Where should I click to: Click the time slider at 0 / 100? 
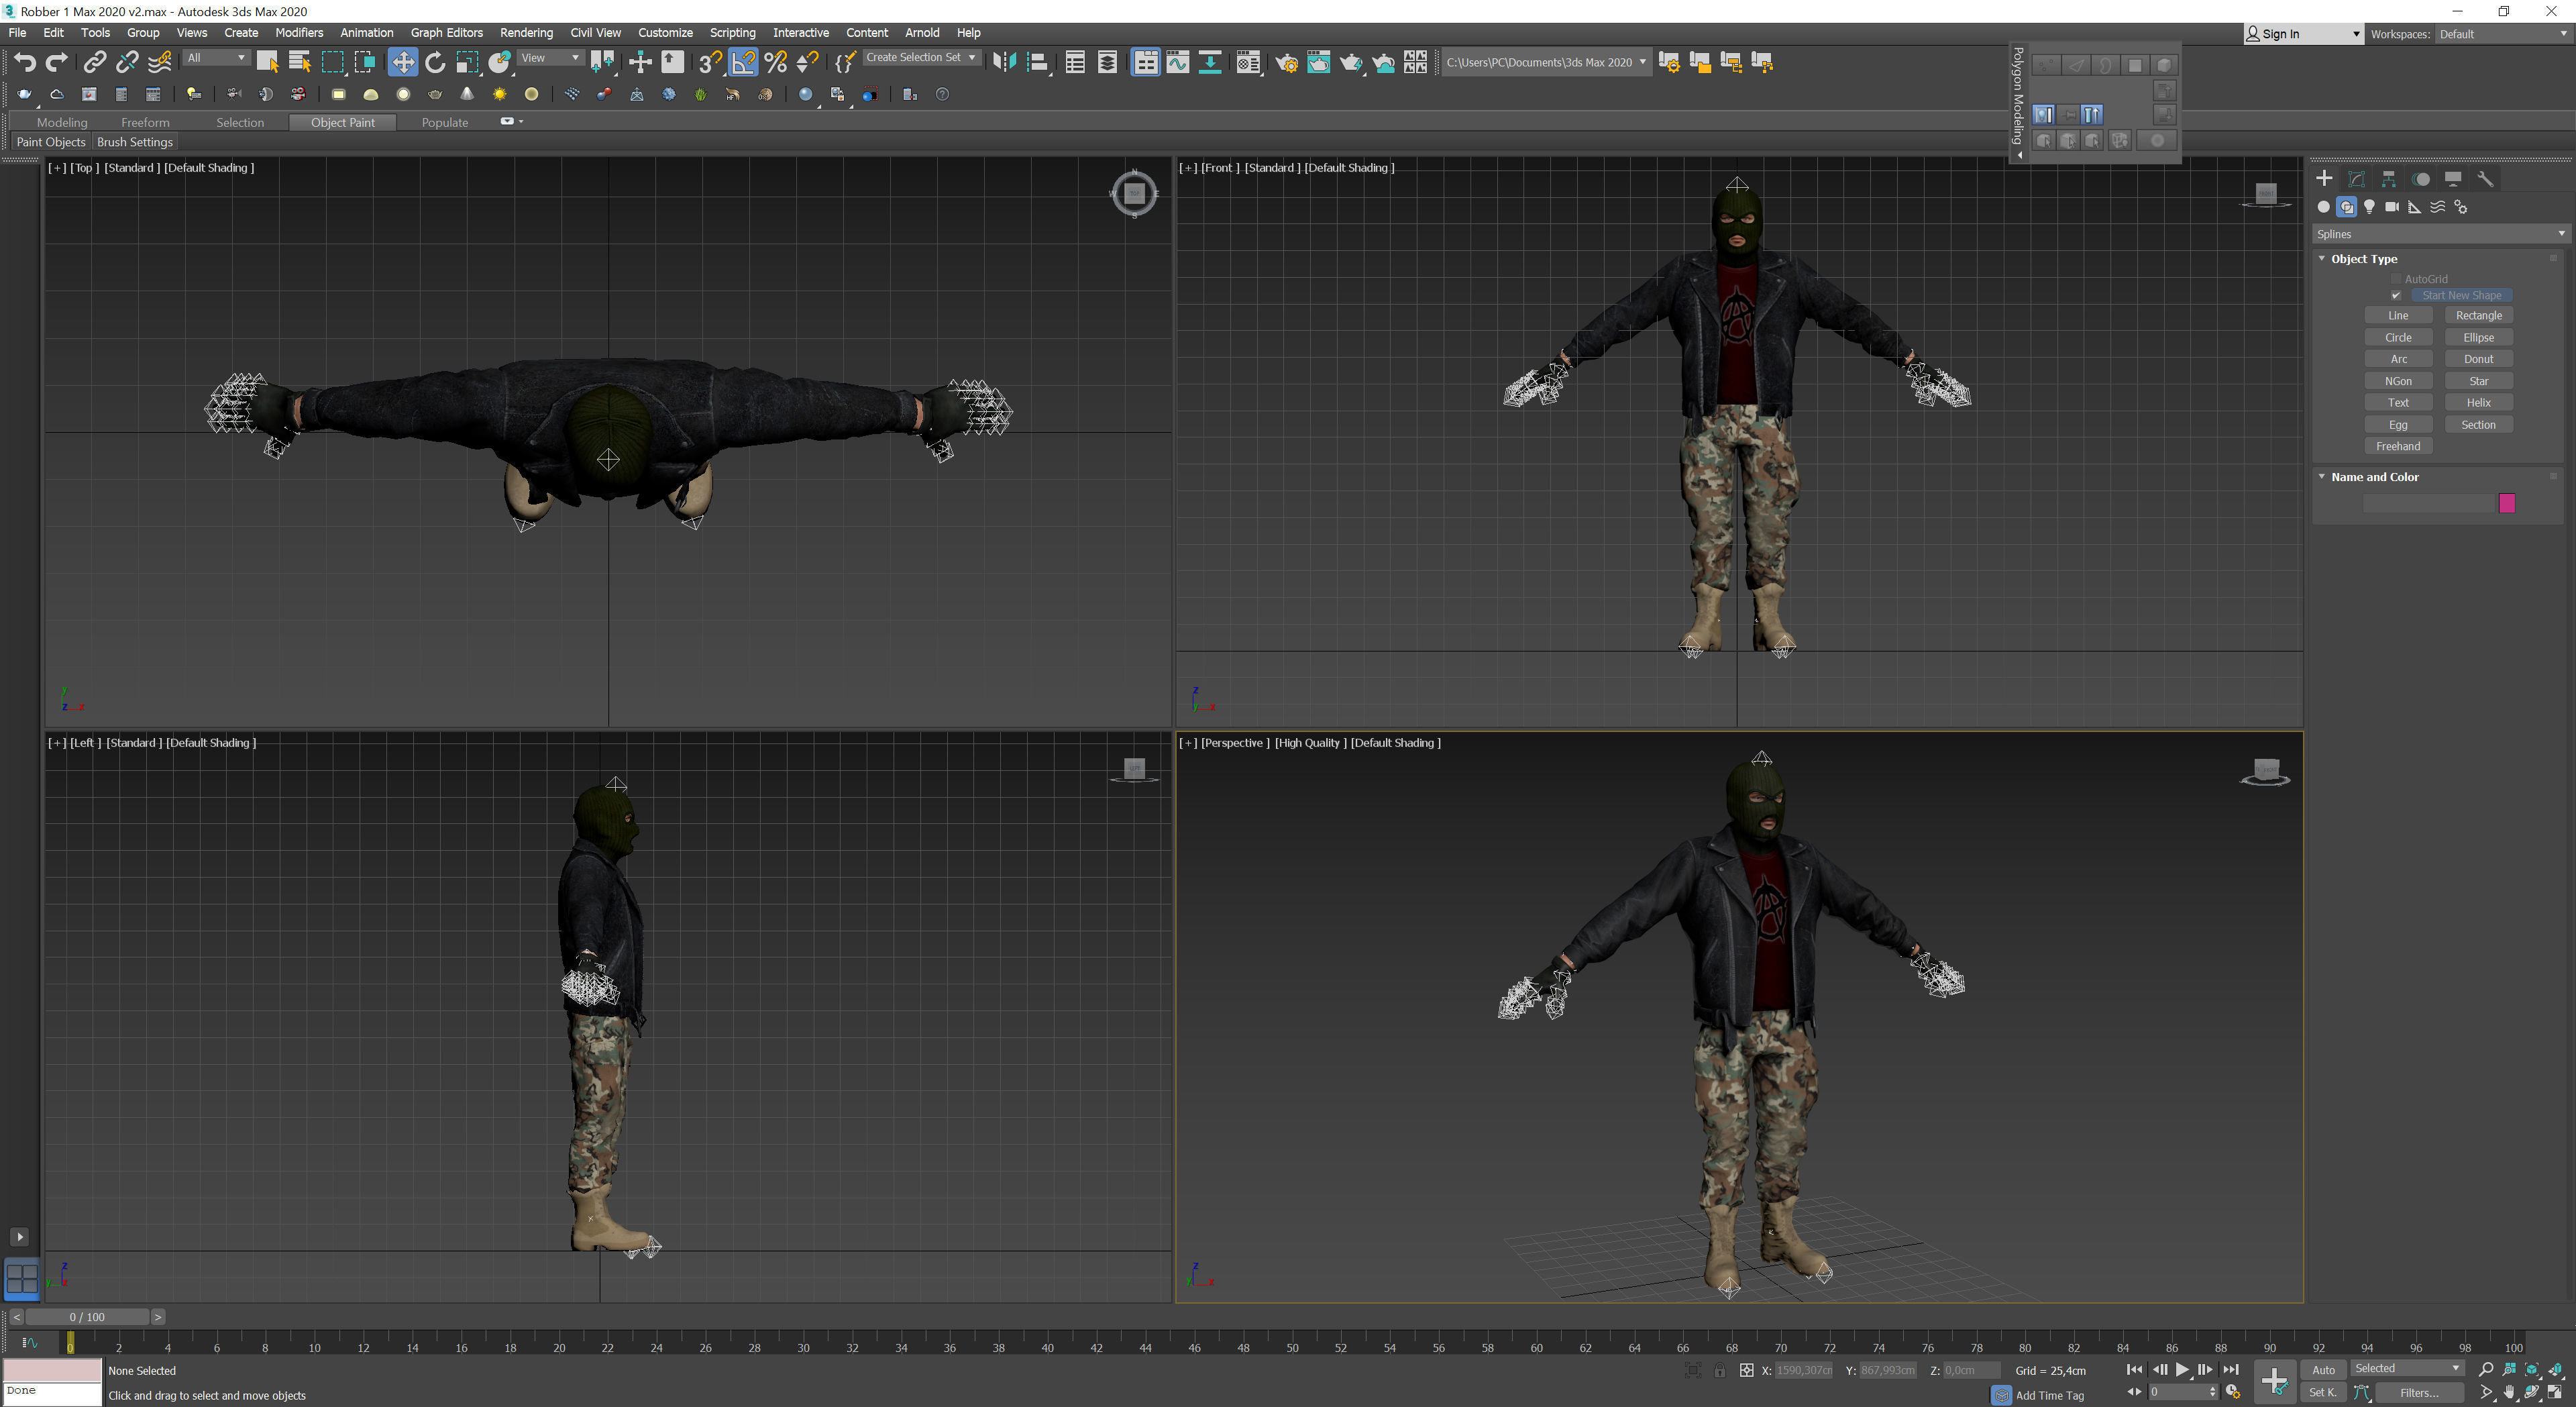point(87,1317)
